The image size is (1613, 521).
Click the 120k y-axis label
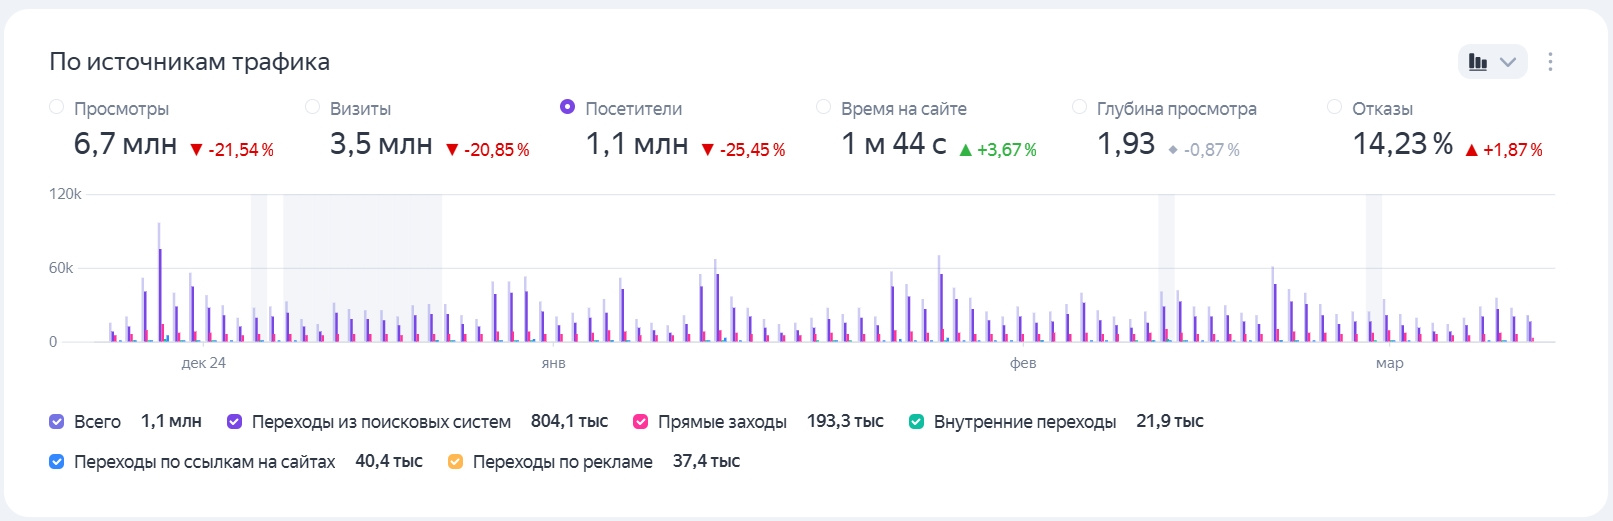(65, 194)
